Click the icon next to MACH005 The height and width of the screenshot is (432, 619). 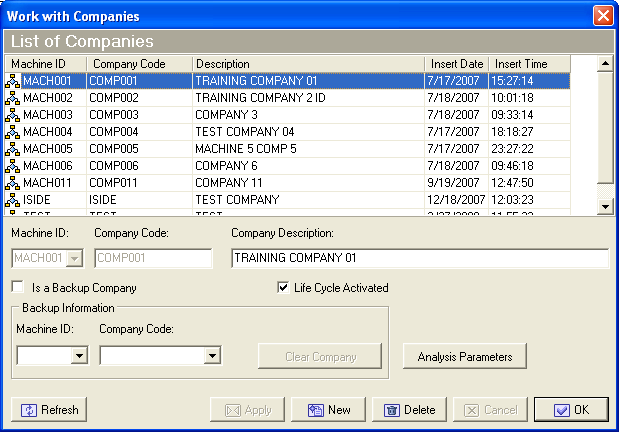pos(13,149)
